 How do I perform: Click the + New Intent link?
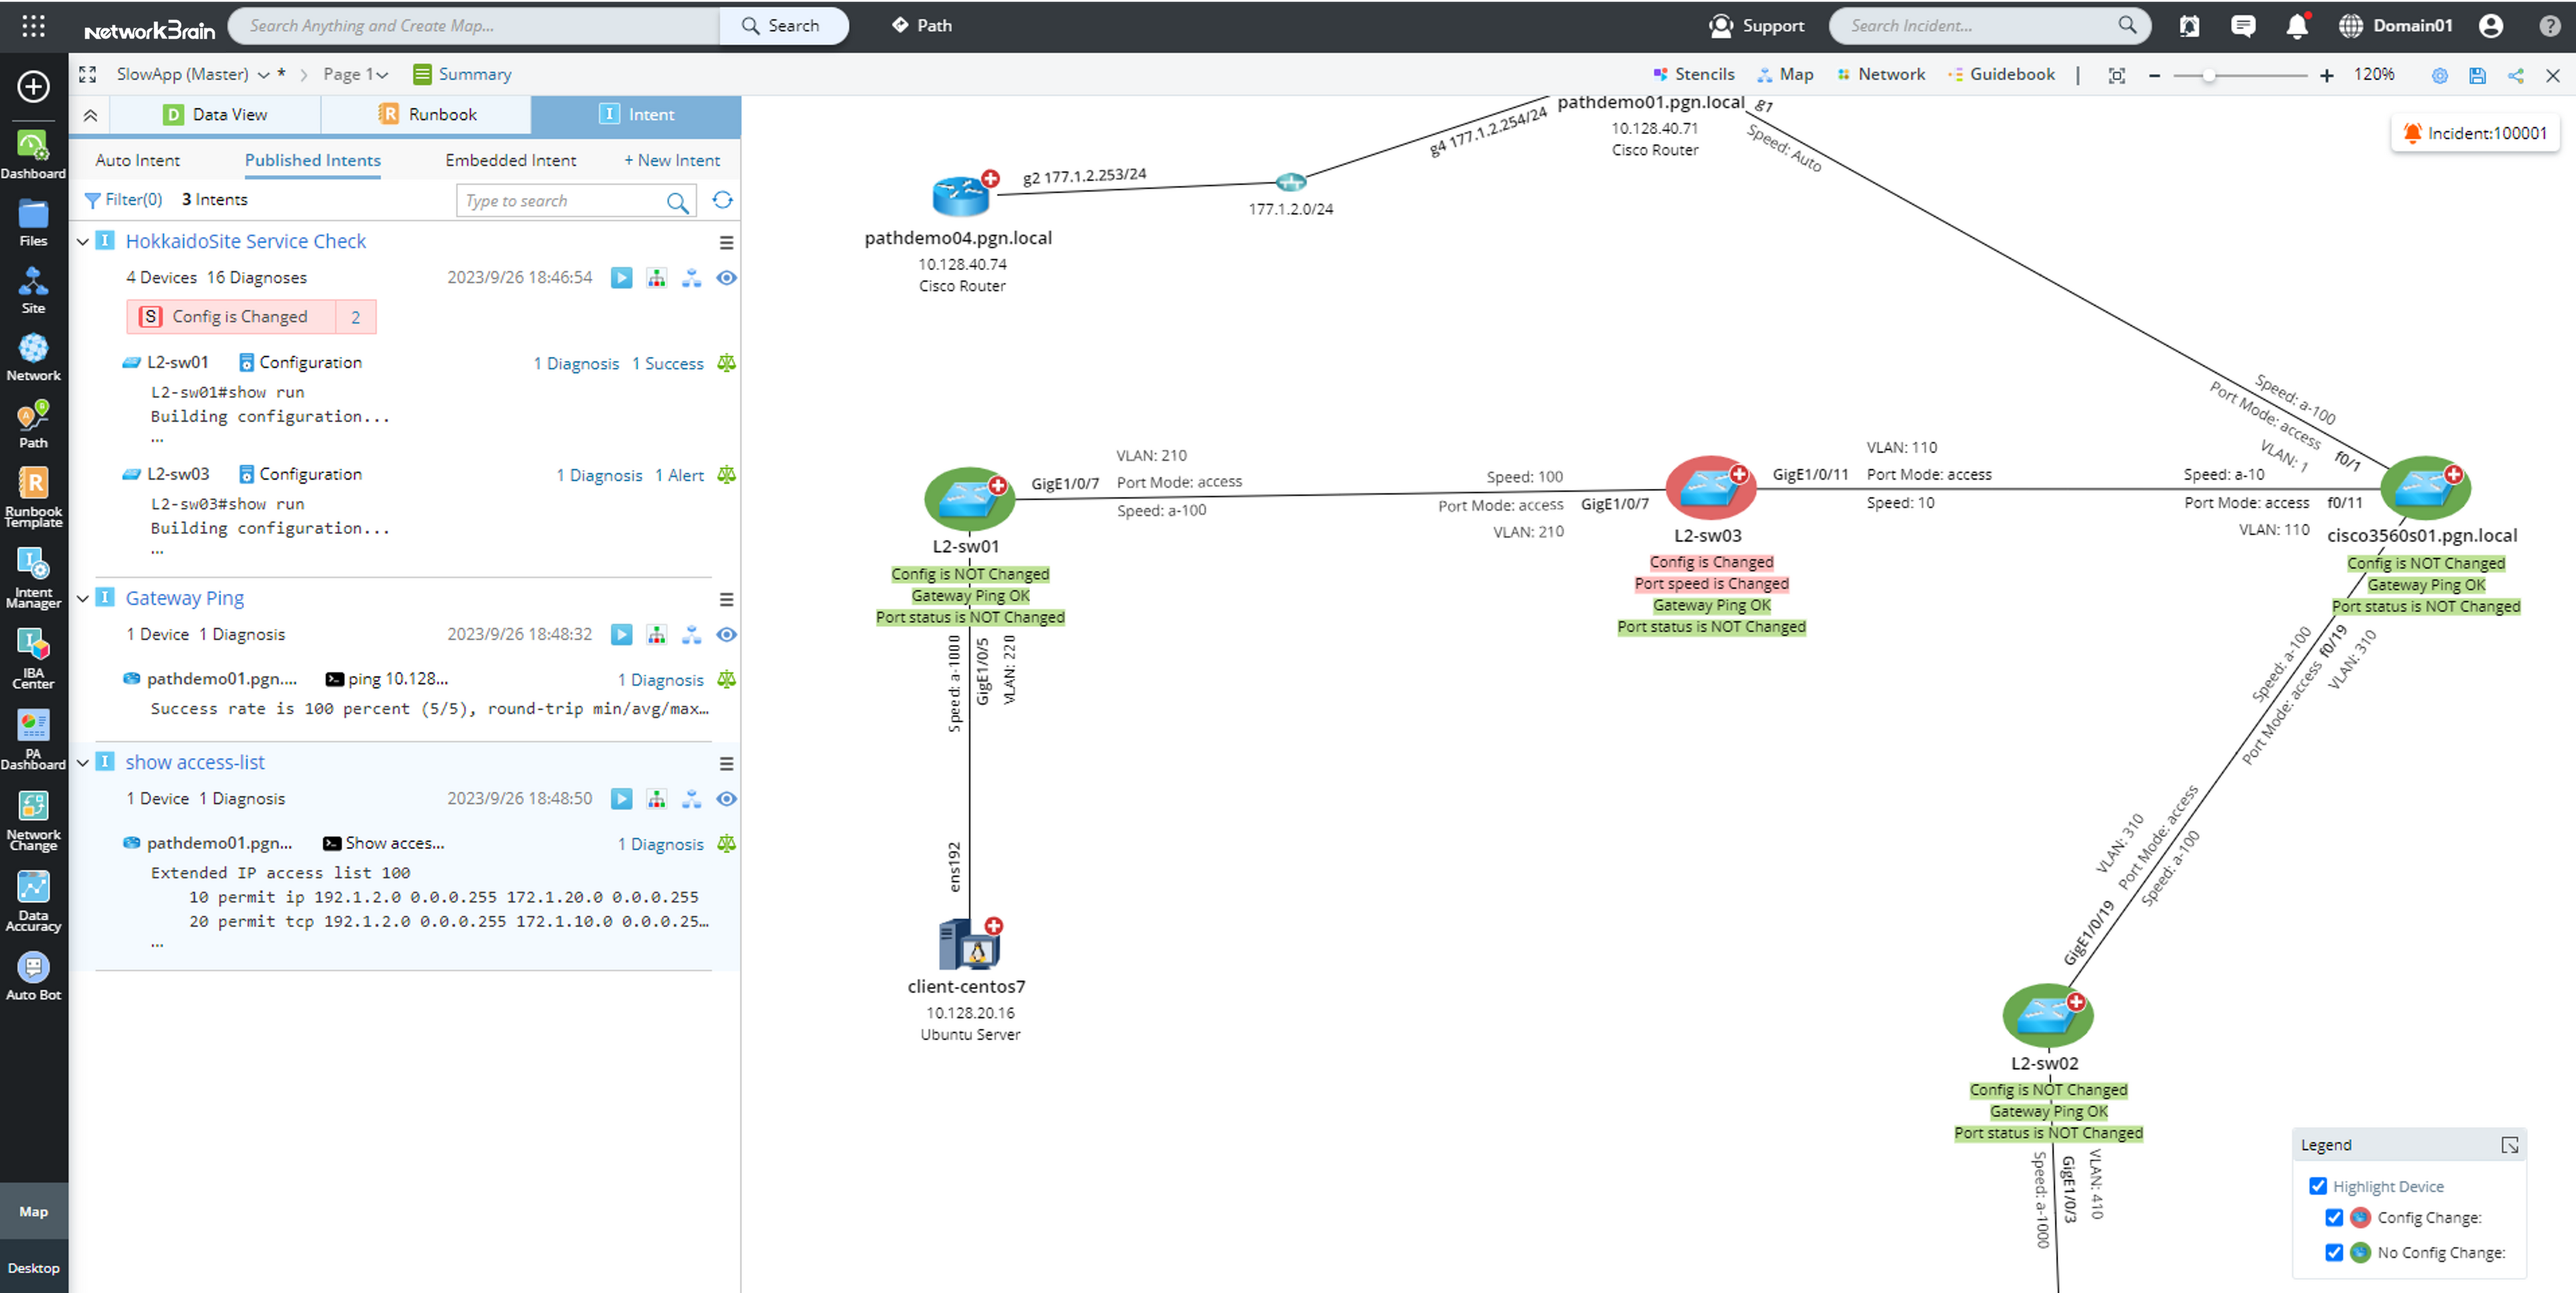[x=671, y=160]
